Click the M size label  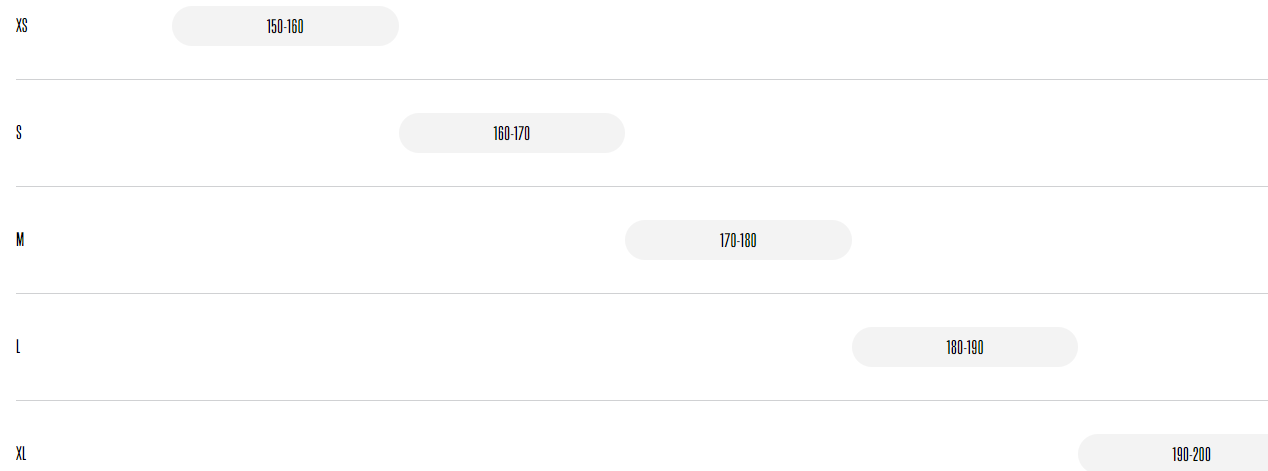click(20, 240)
